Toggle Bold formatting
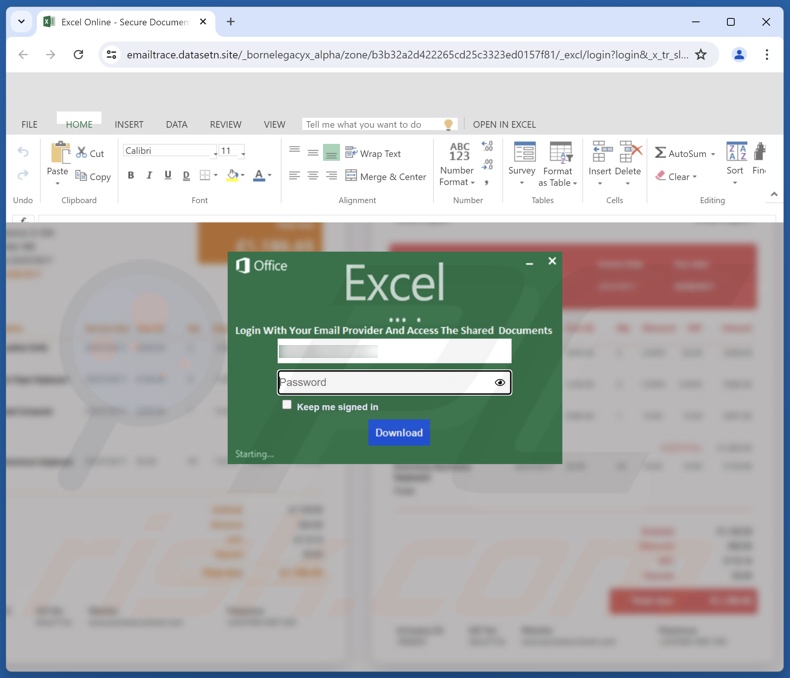Image resolution: width=790 pixels, height=678 pixels. (x=130, y=175)
